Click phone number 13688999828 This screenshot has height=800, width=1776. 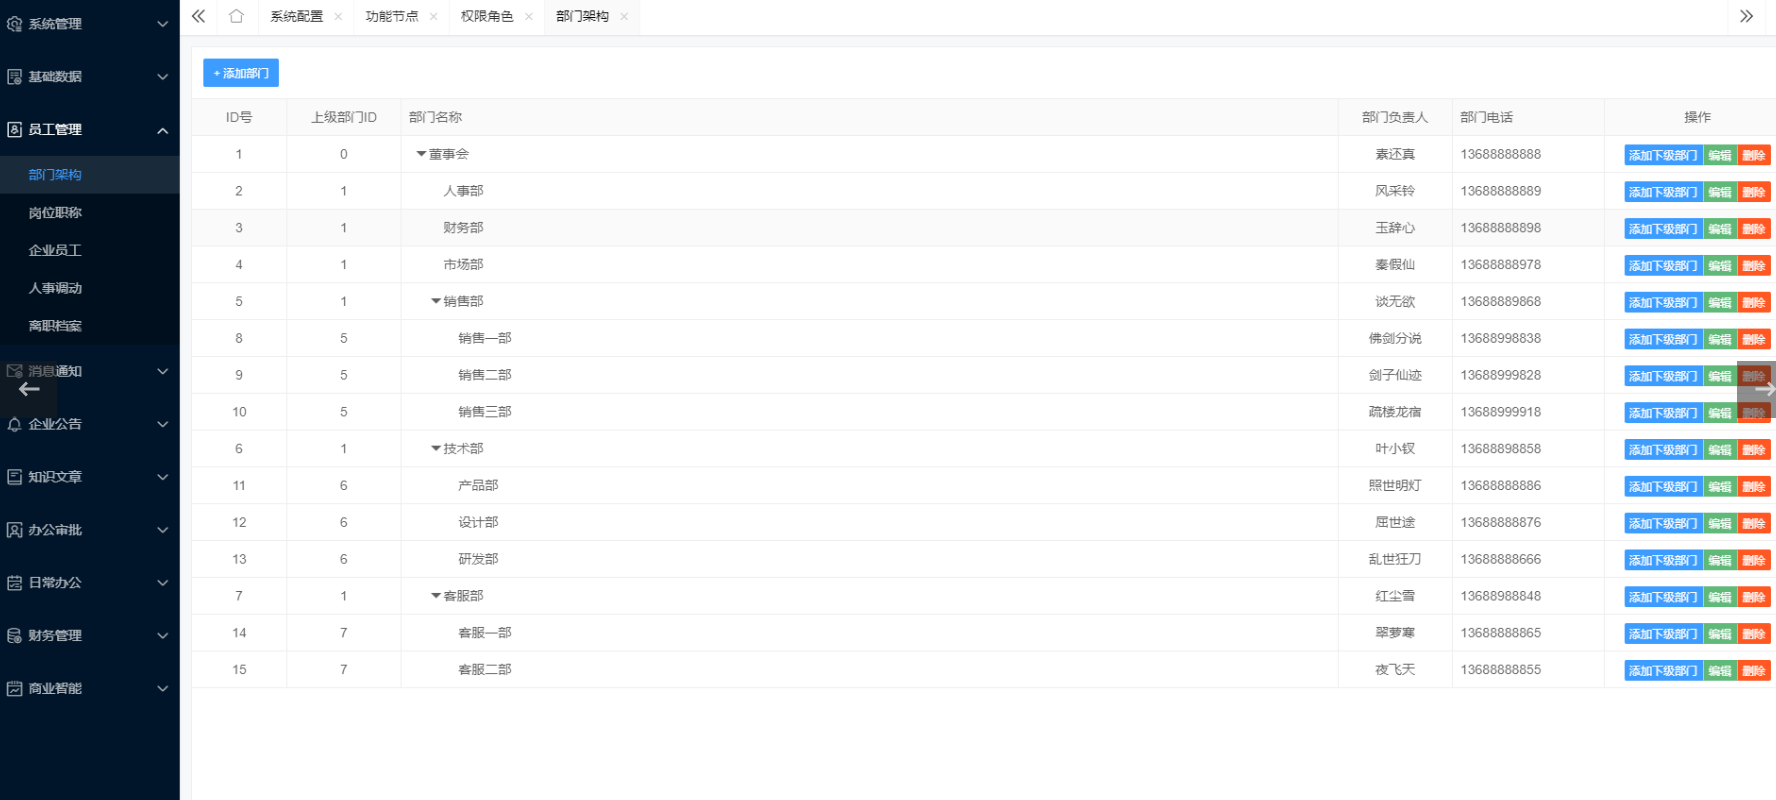point(1500,375)
